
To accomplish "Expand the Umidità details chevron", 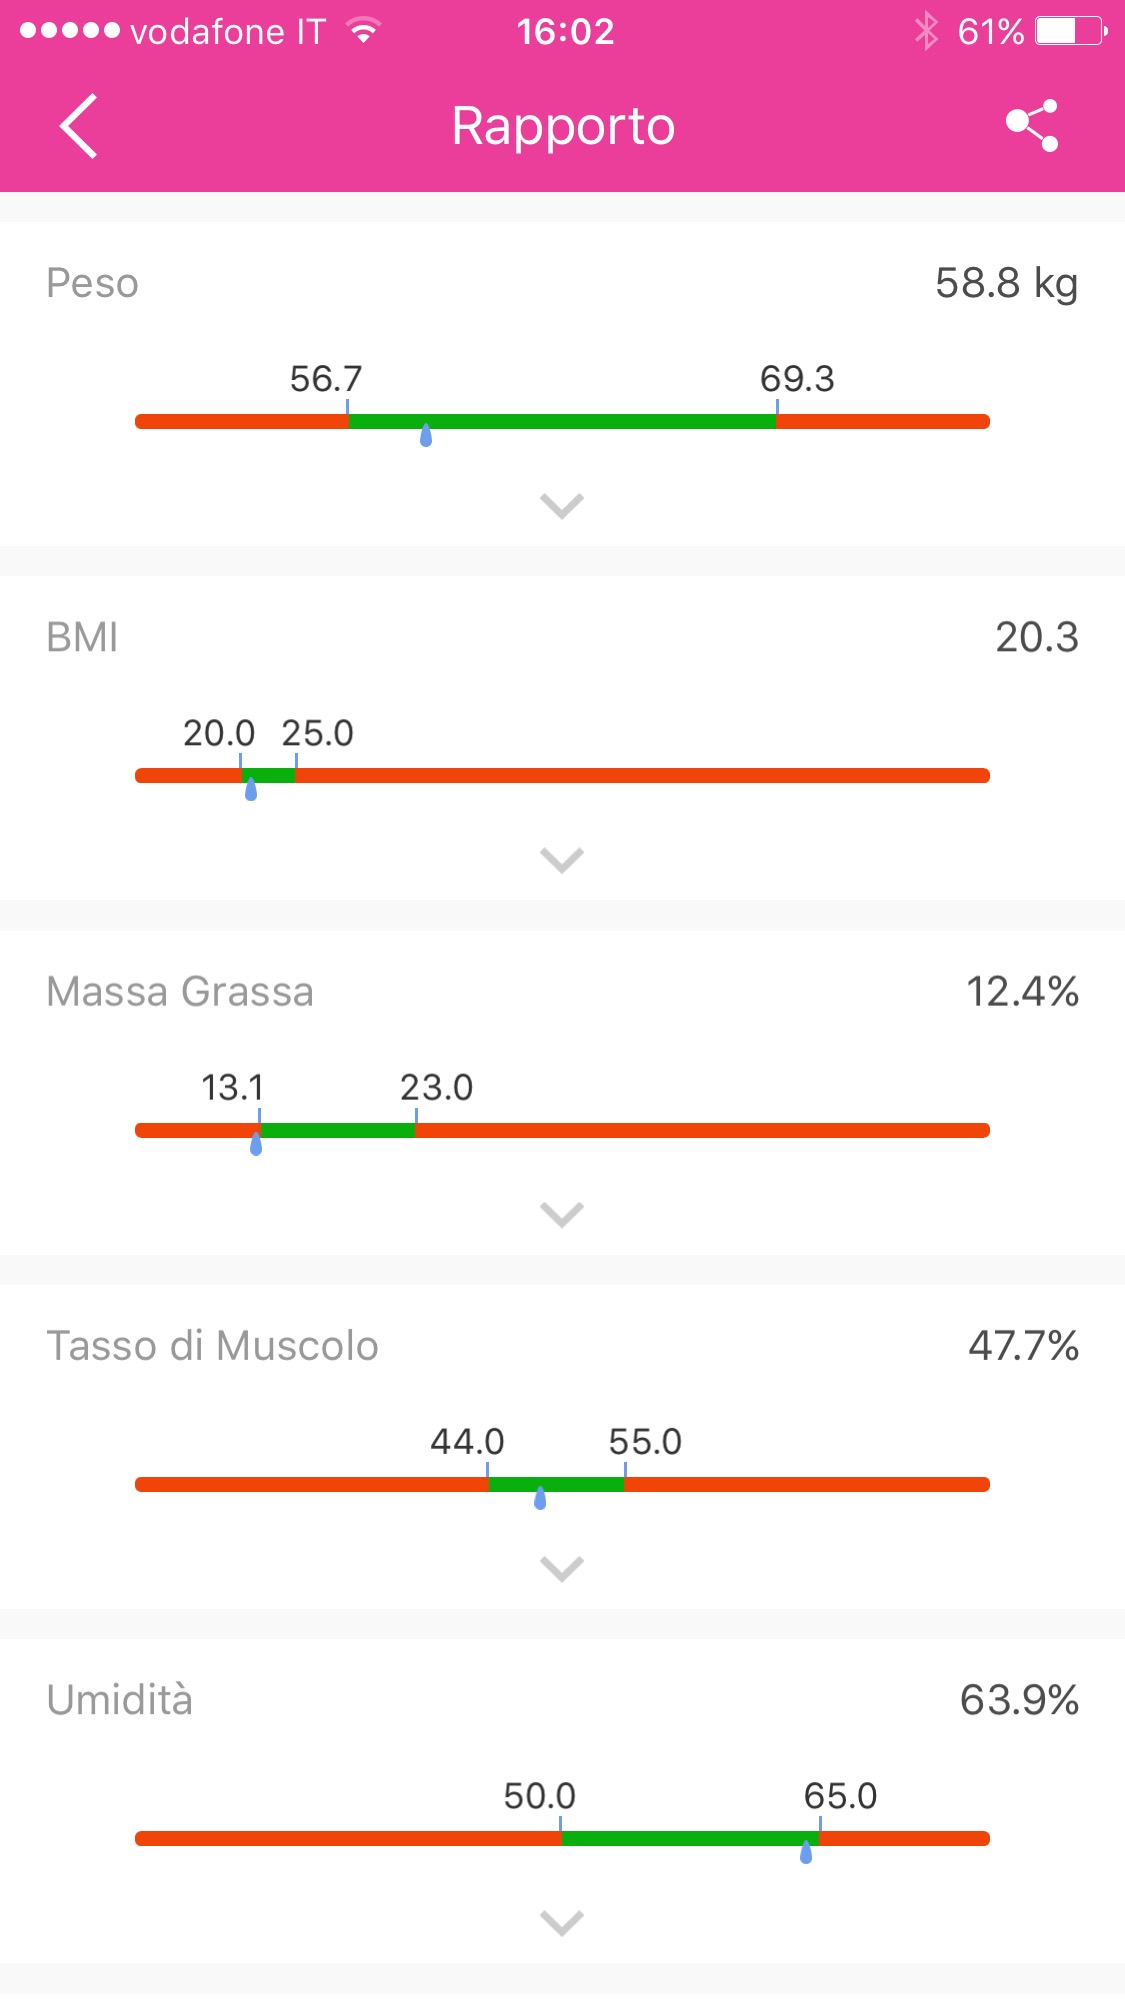I will [x=562, y=1923].
